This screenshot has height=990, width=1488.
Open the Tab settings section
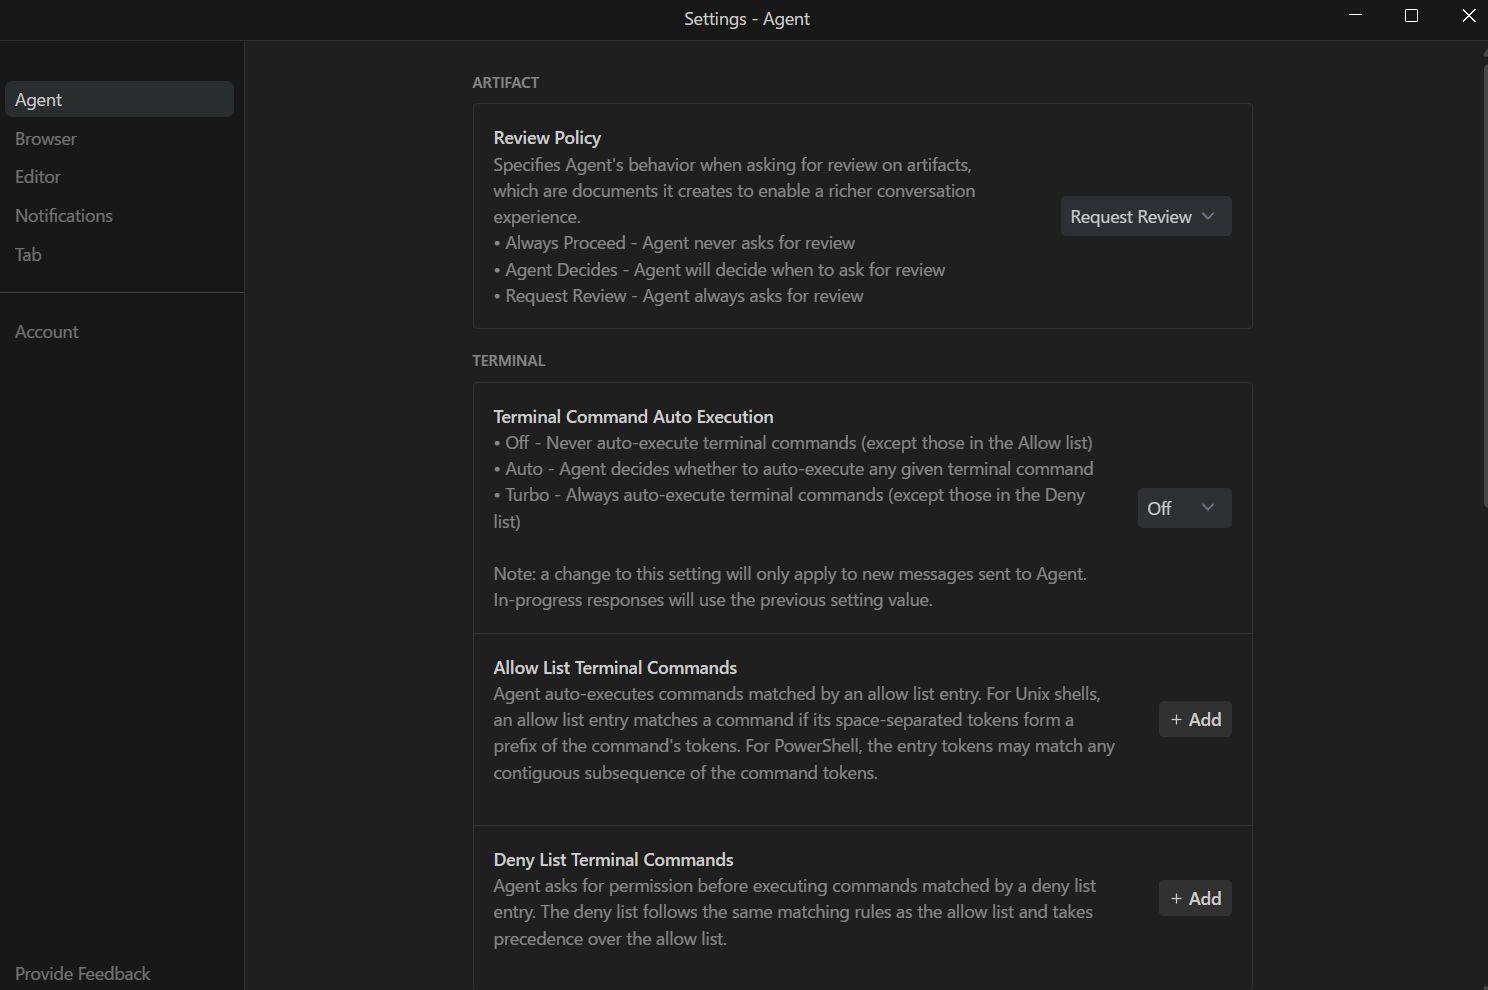28,255
